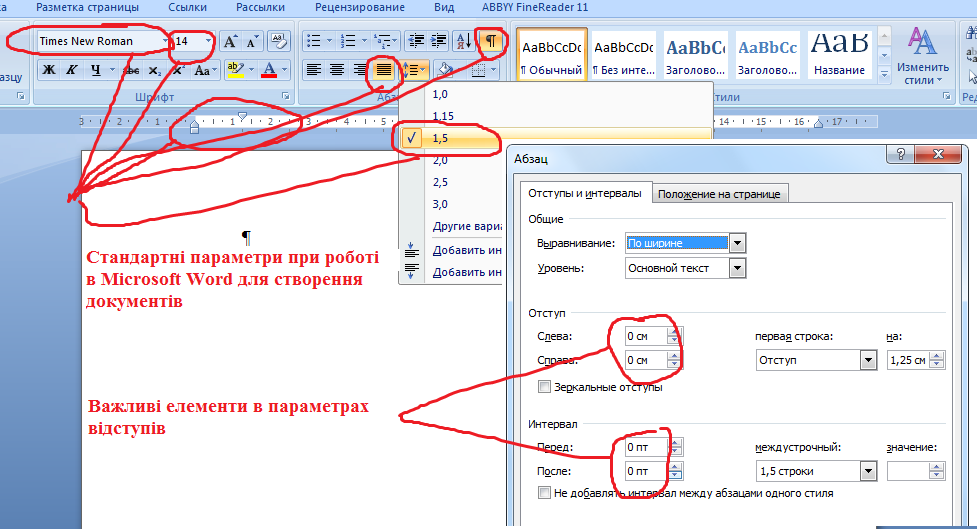Toggle show paragraph marks (¶) button
This screenshot has width=977, height=529.
[491, 42]
